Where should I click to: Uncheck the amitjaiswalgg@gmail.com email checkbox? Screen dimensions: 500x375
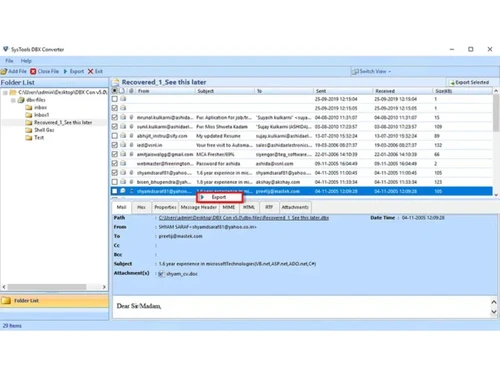coord(115,154)
